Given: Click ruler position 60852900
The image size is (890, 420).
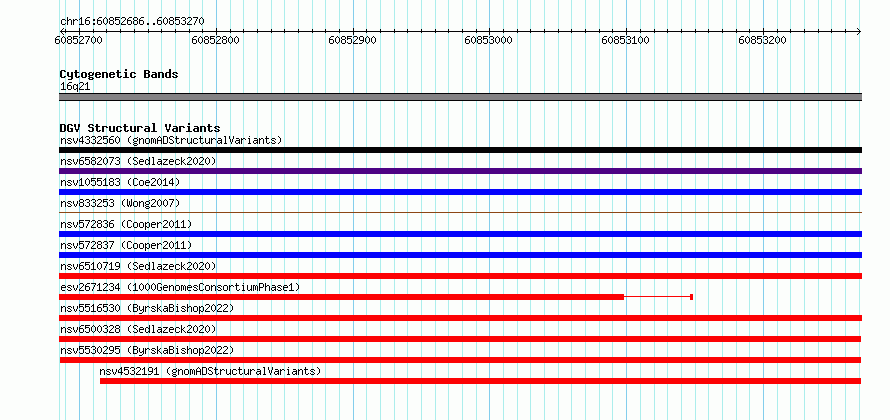Looking at the screenshot, I should tap(352, 40).
